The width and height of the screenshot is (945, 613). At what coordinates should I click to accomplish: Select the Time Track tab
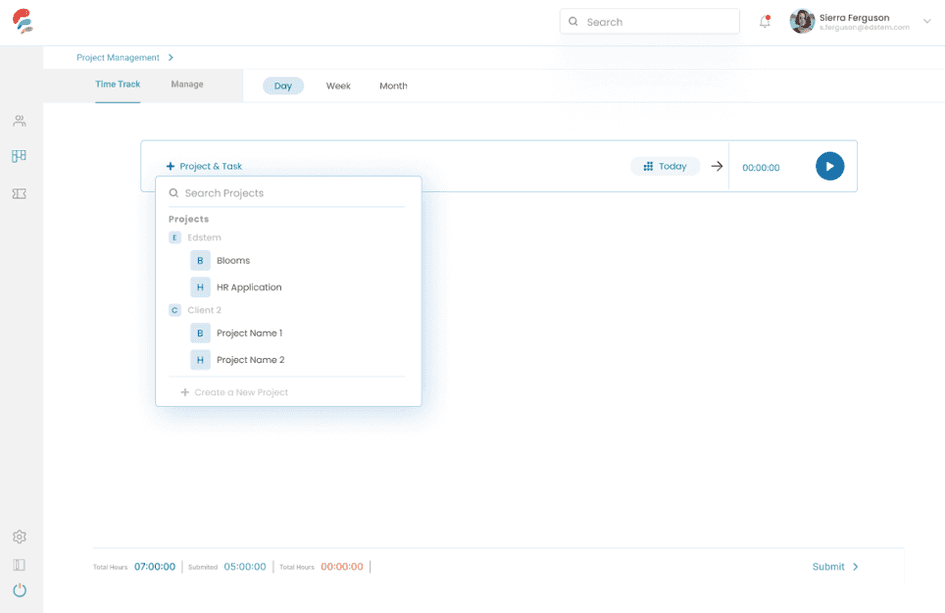[x=117, y=84]
